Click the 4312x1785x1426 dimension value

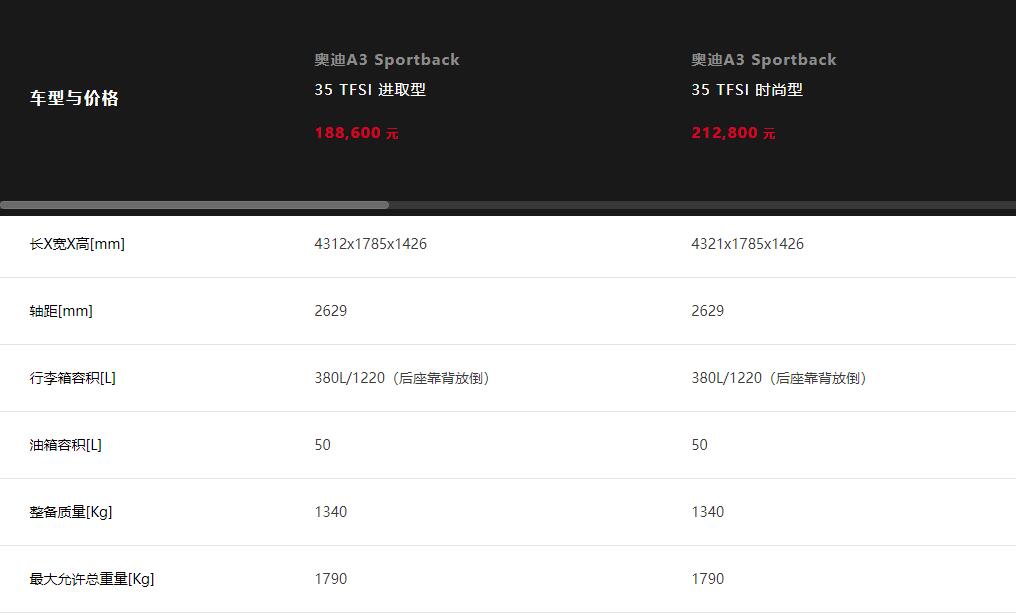371,244
